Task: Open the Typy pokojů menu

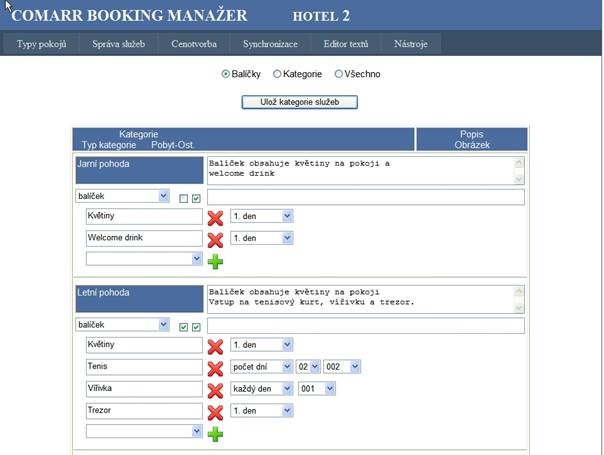Action: point(41,44)
